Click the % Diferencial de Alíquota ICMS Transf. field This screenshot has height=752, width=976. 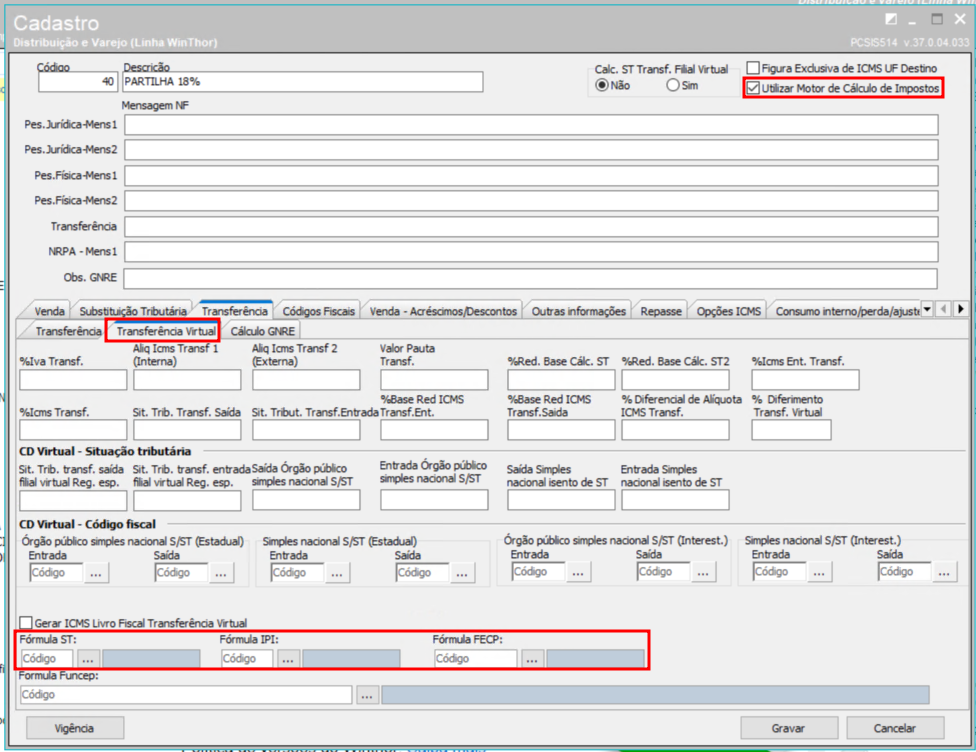pos(675,430)
